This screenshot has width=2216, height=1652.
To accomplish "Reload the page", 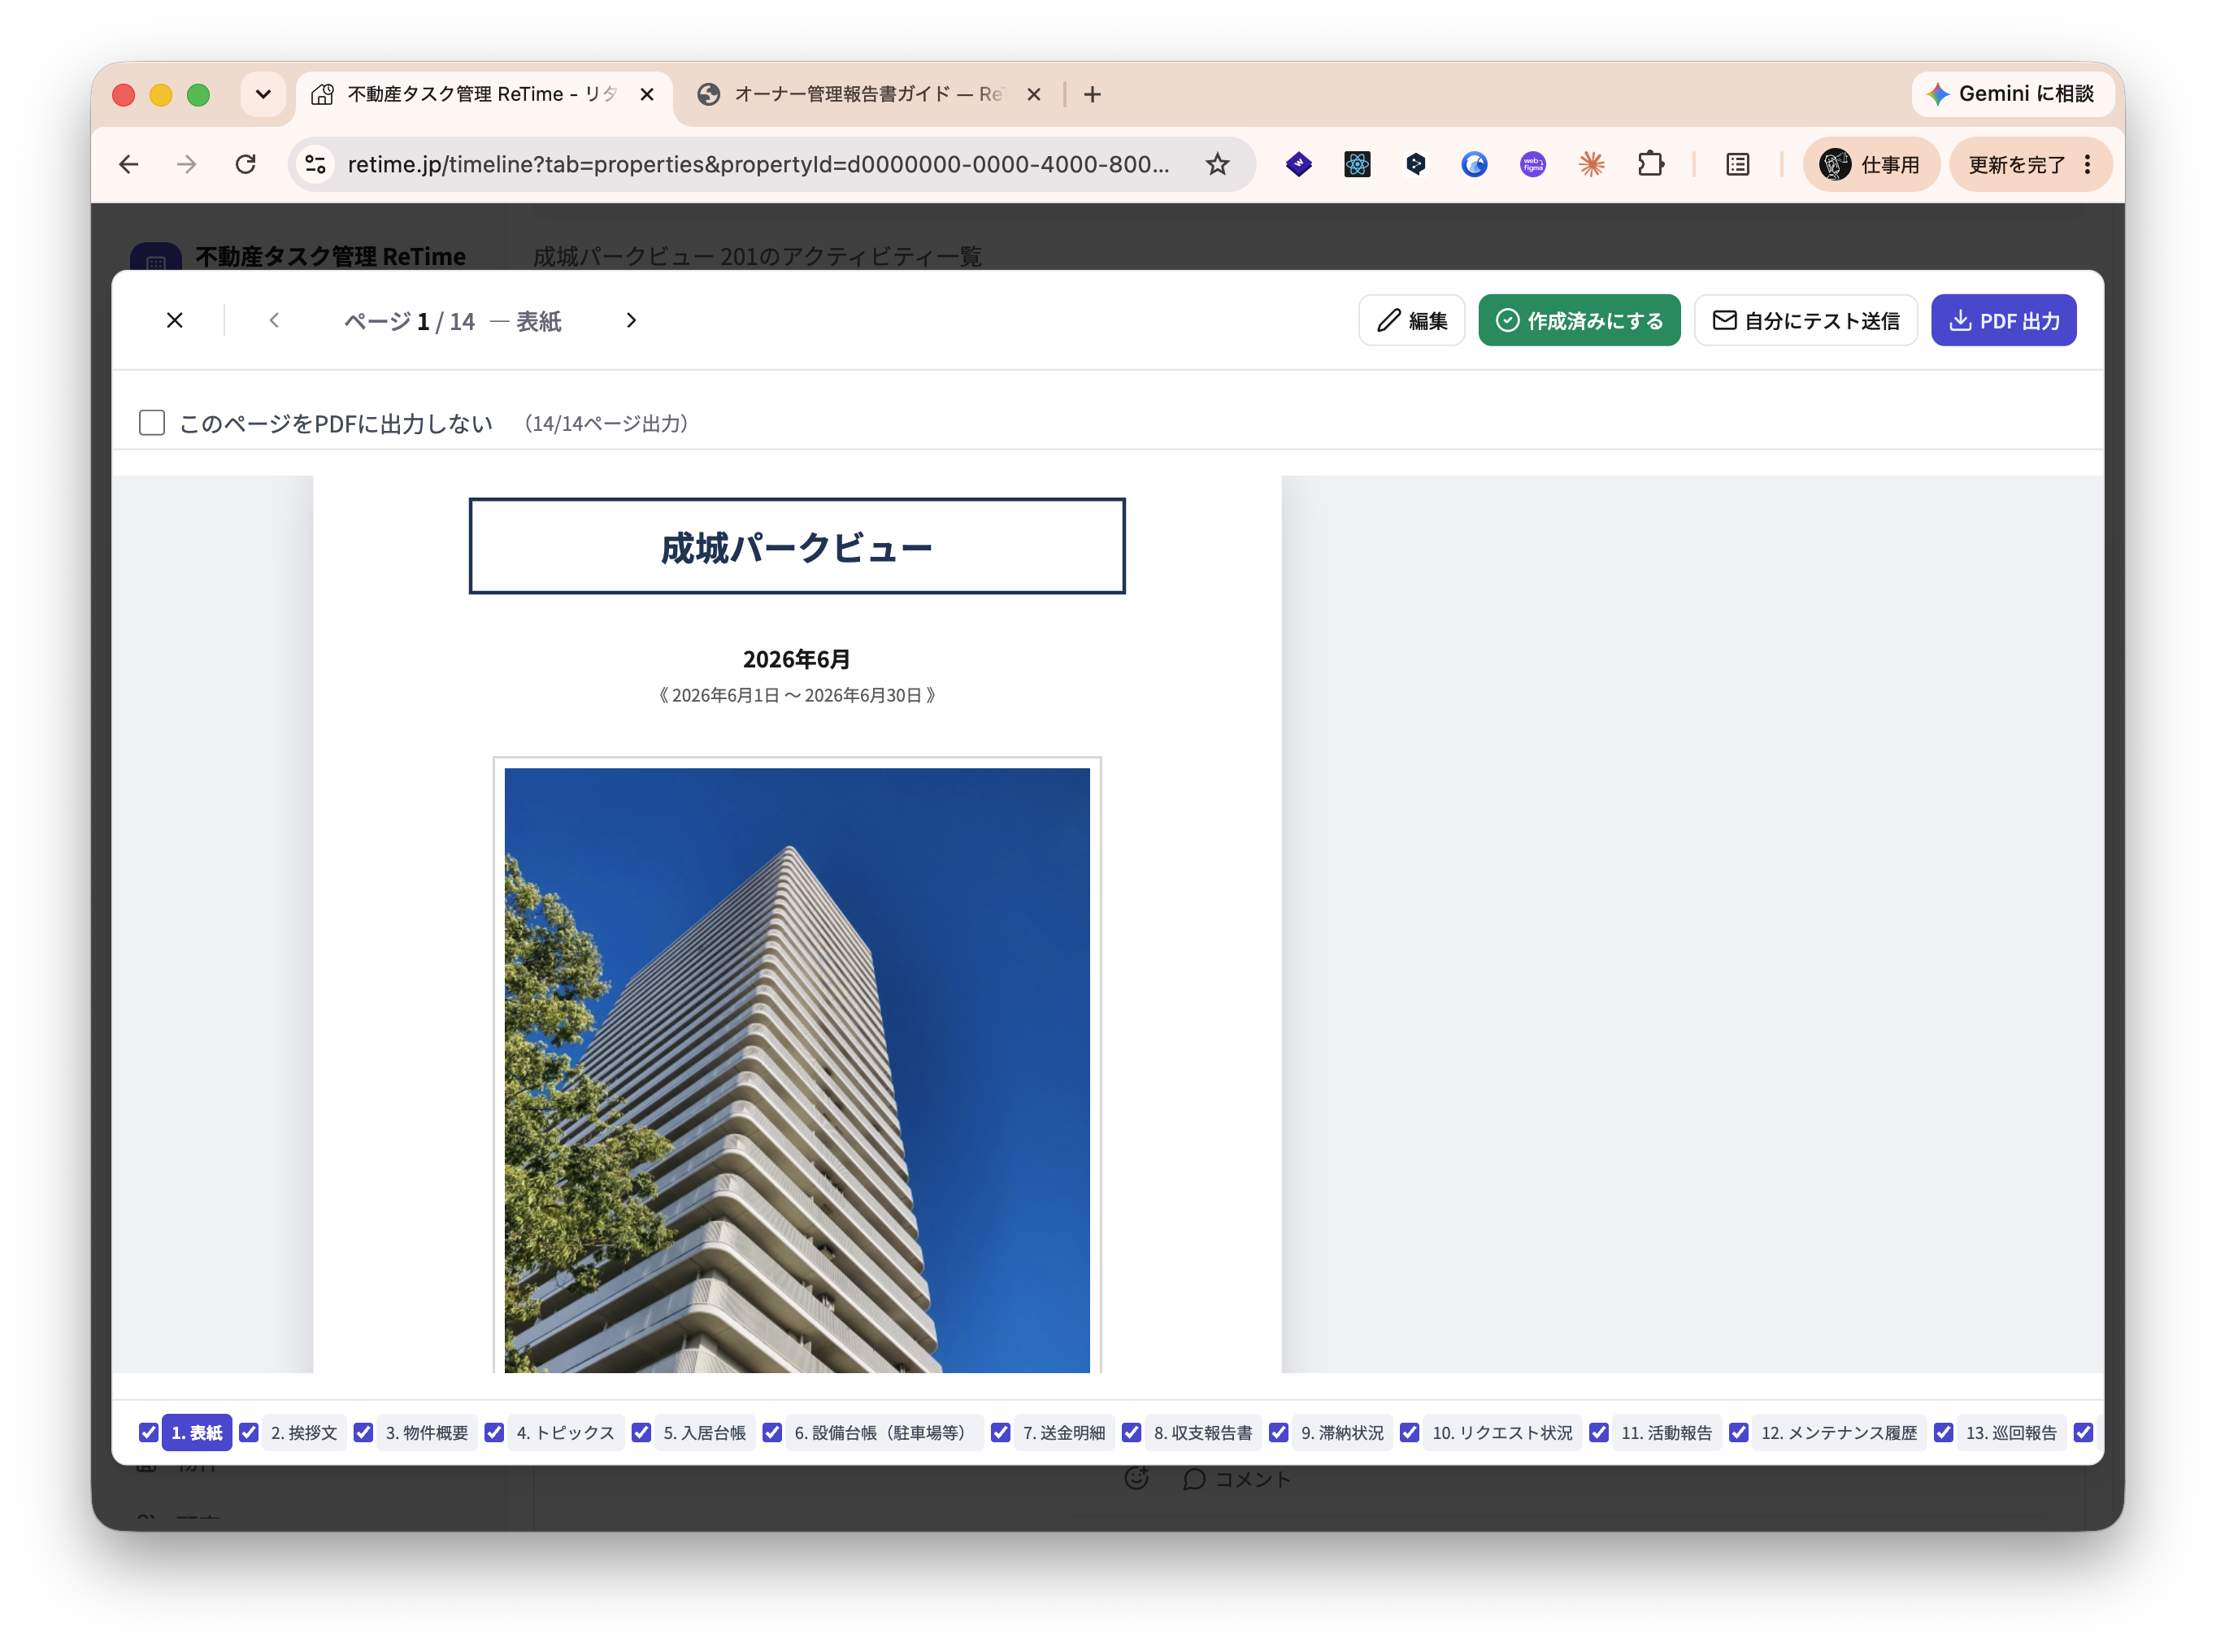I will pyautogui.click(x=246, y=164).
